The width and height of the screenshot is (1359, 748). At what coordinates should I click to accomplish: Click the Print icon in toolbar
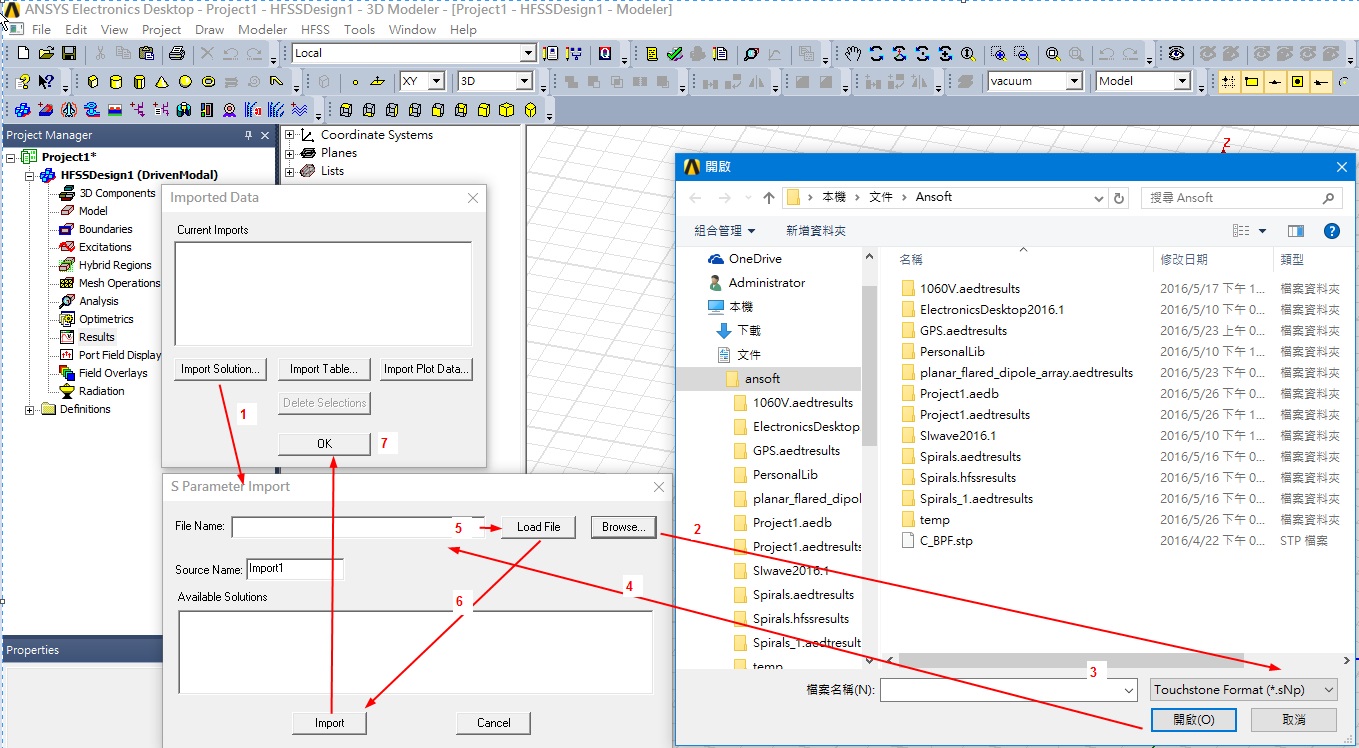pos(177,53)
